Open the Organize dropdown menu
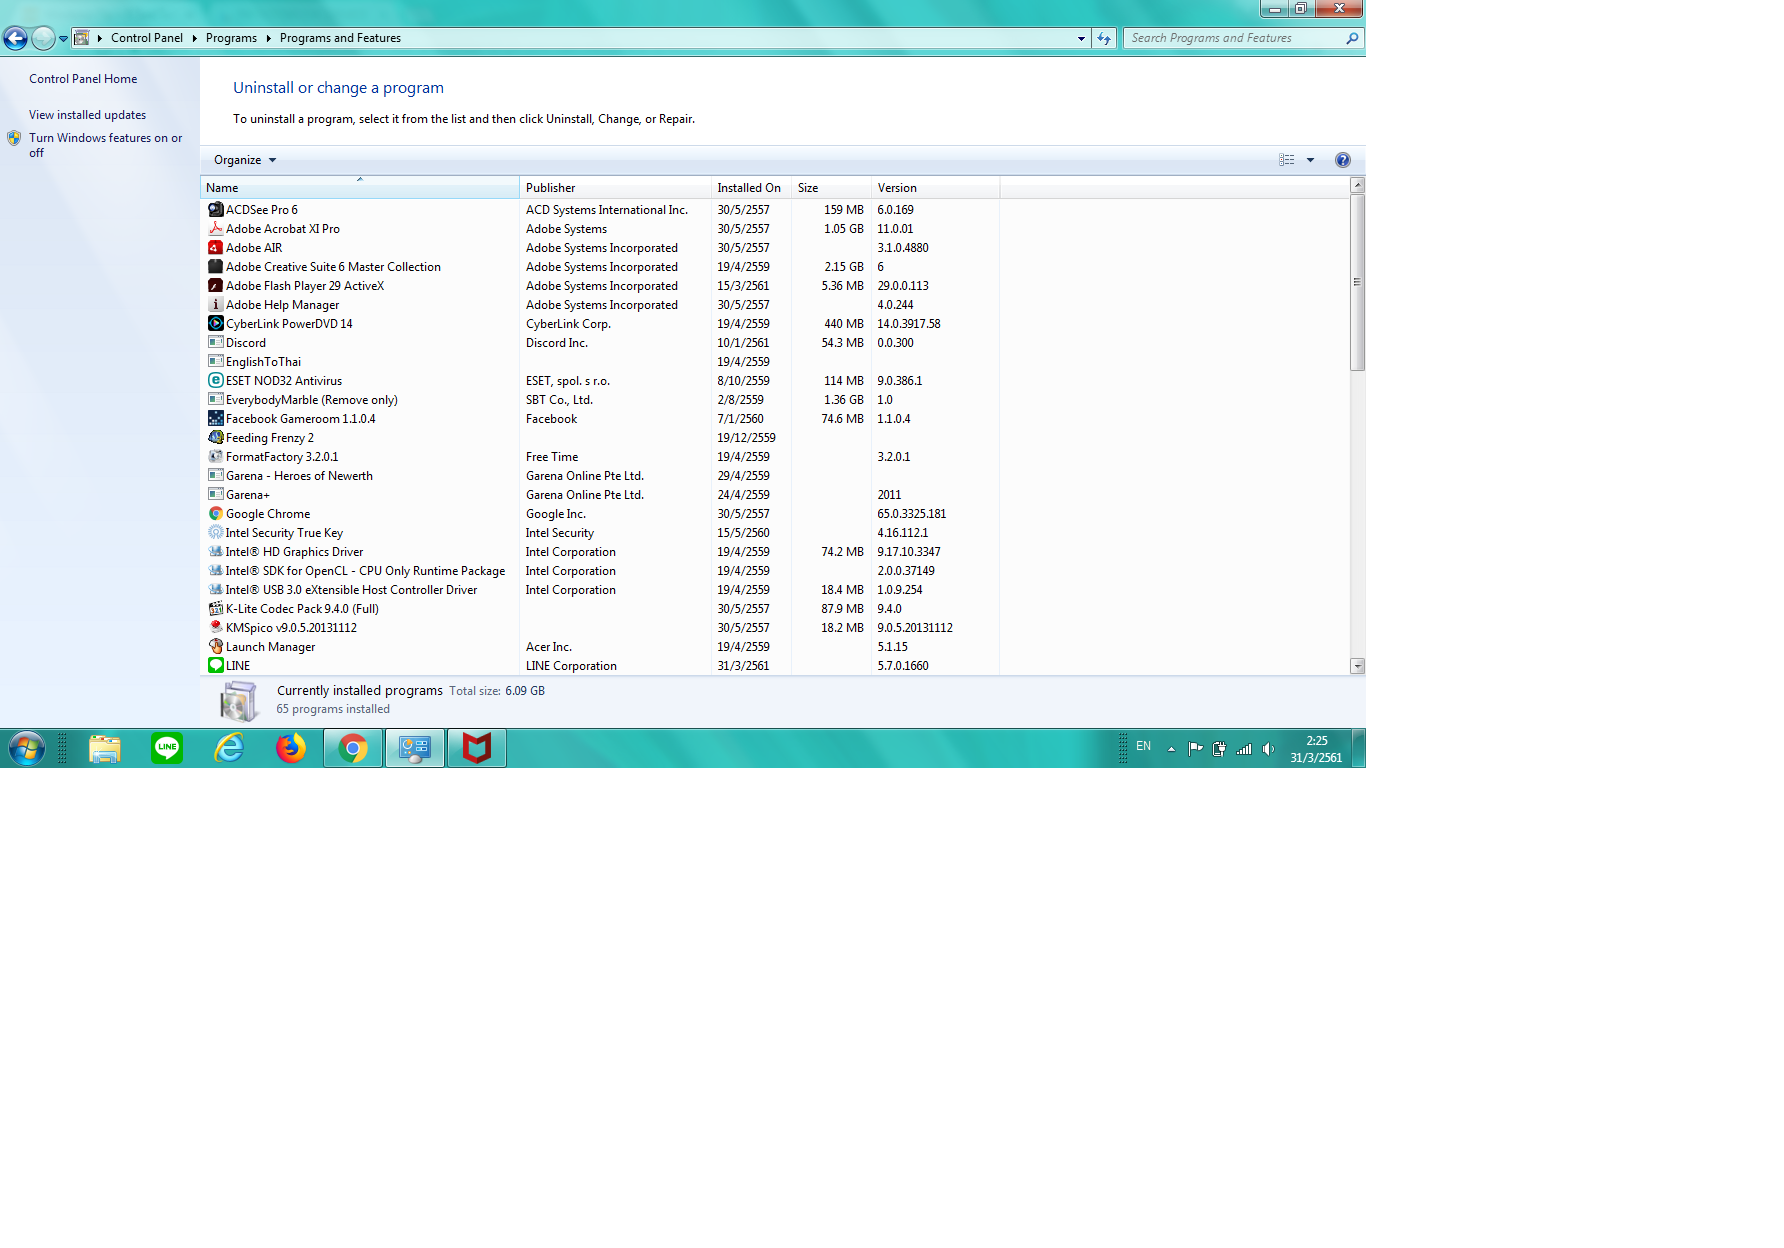The image size is (1784, 1248). click(x=245, y=160)
